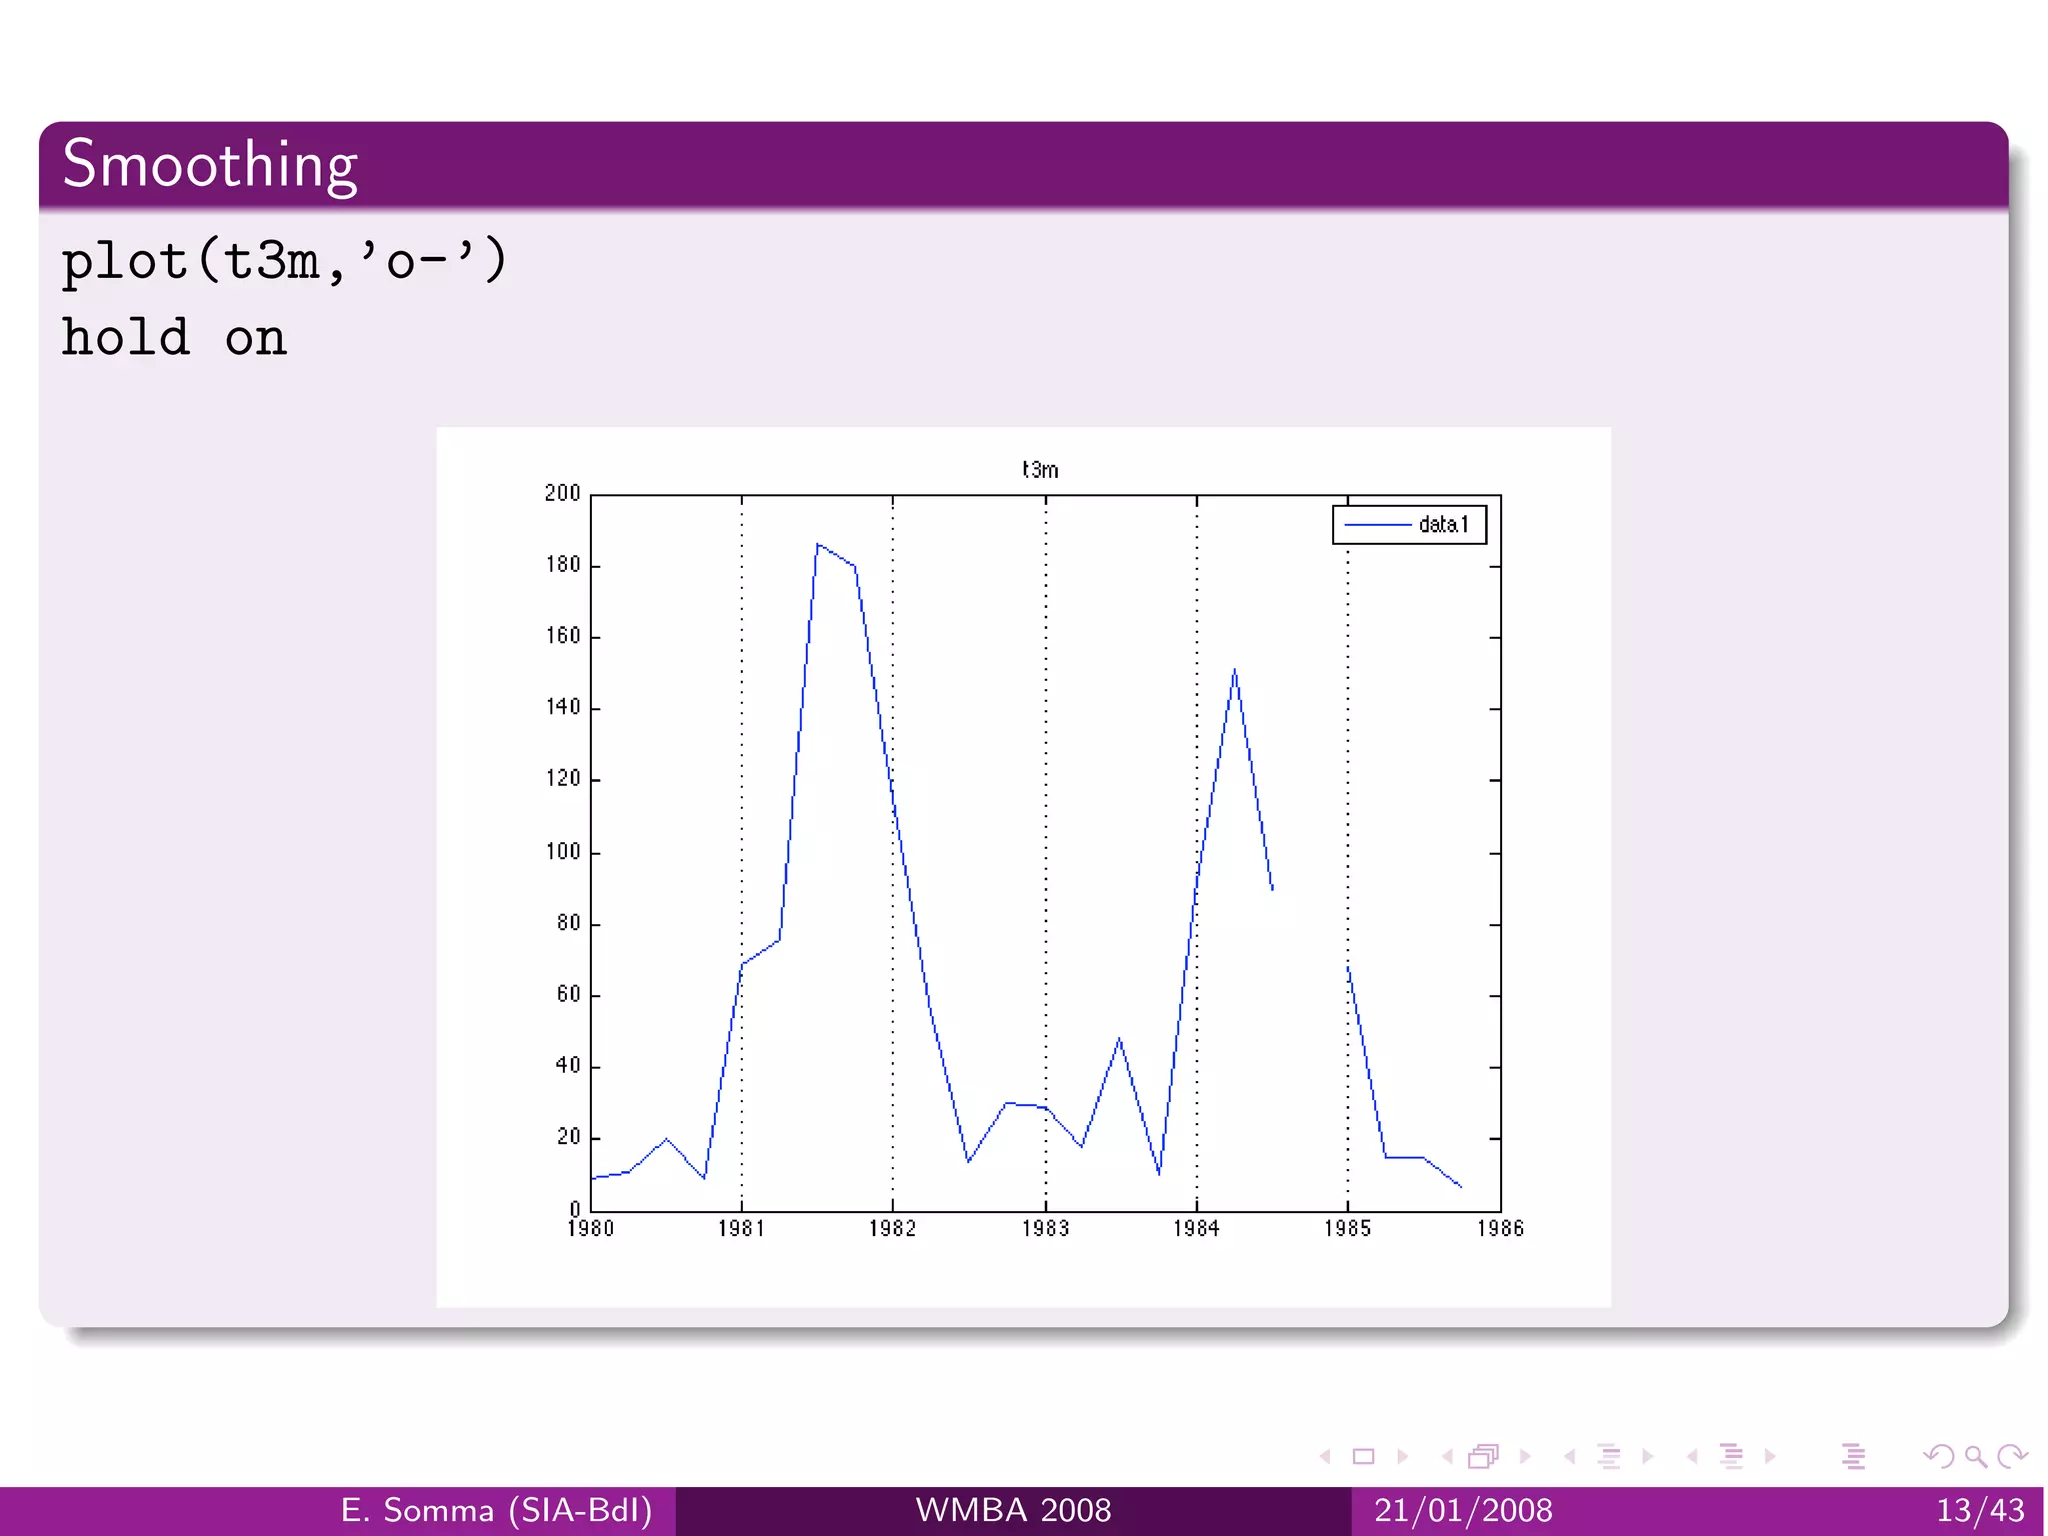Click the presentation outline icon
Screen dimensions: 2048x1536
1853,1457
